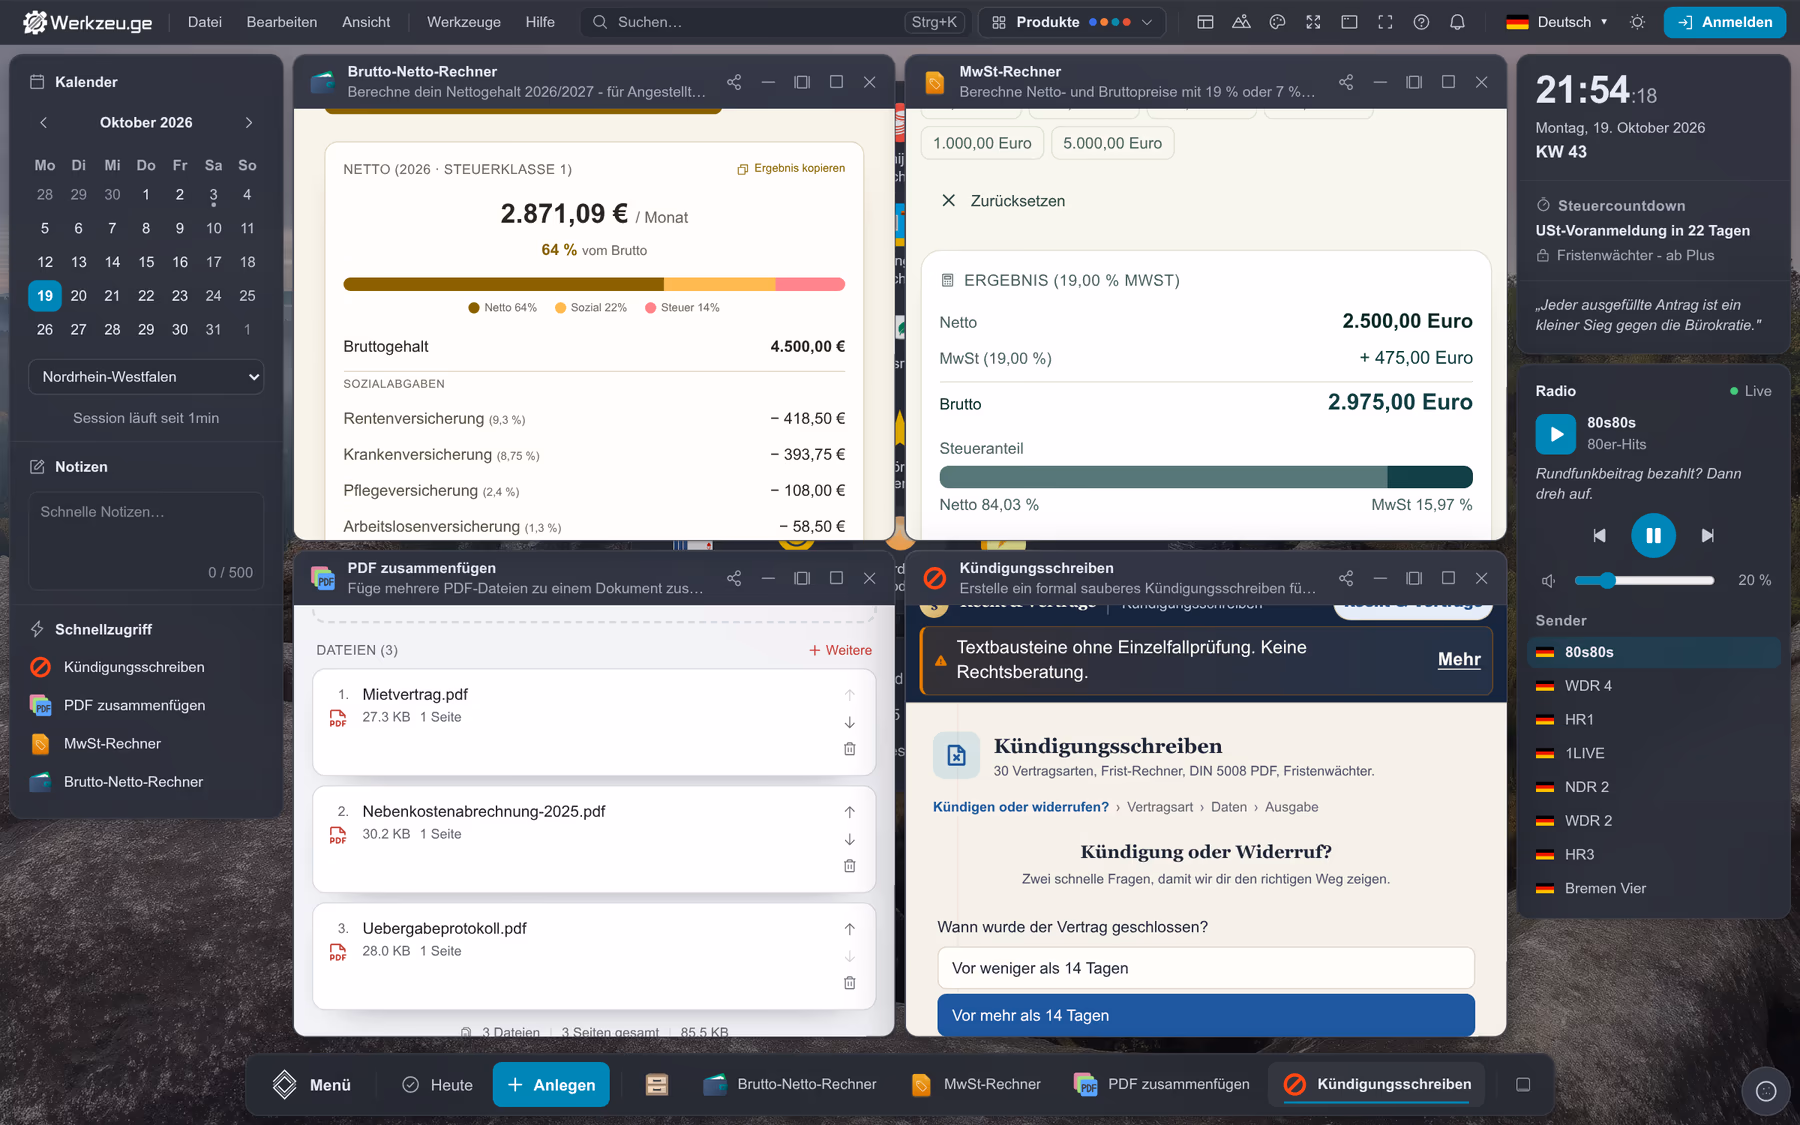Open the Deutsch language selector
This screenshot has width=1800, height=1125.
[1557, 22]
